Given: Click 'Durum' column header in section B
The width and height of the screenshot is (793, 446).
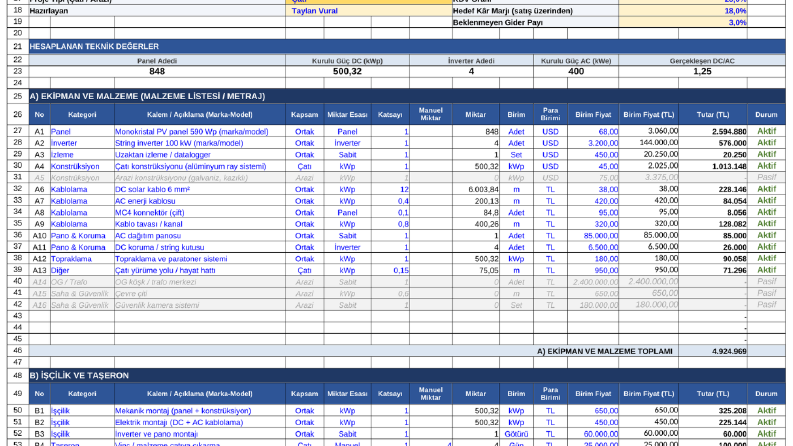Looking at the screenshot, I should coord(766,393).
